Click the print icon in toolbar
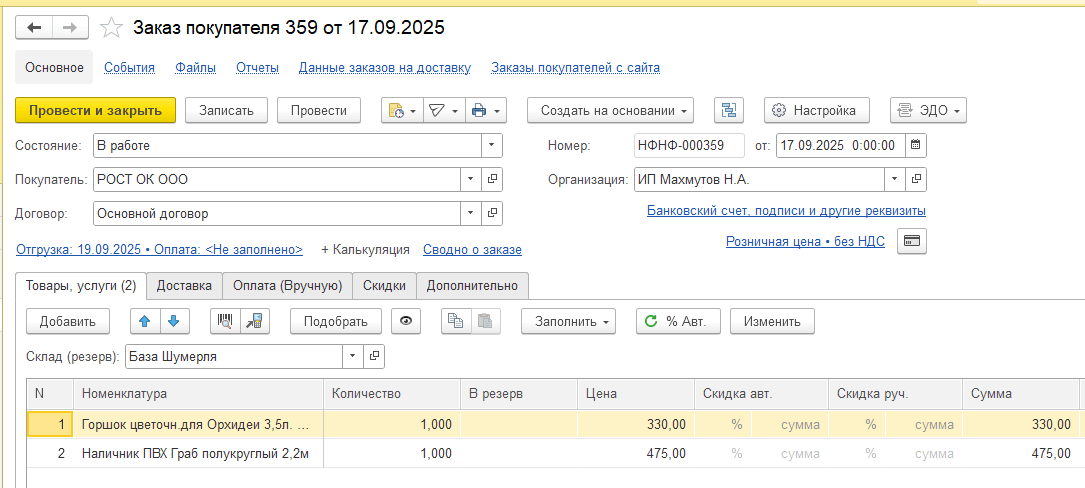The height and width of the screenshot is (488, 1085). pyautogui.click(x=479, y=110)
